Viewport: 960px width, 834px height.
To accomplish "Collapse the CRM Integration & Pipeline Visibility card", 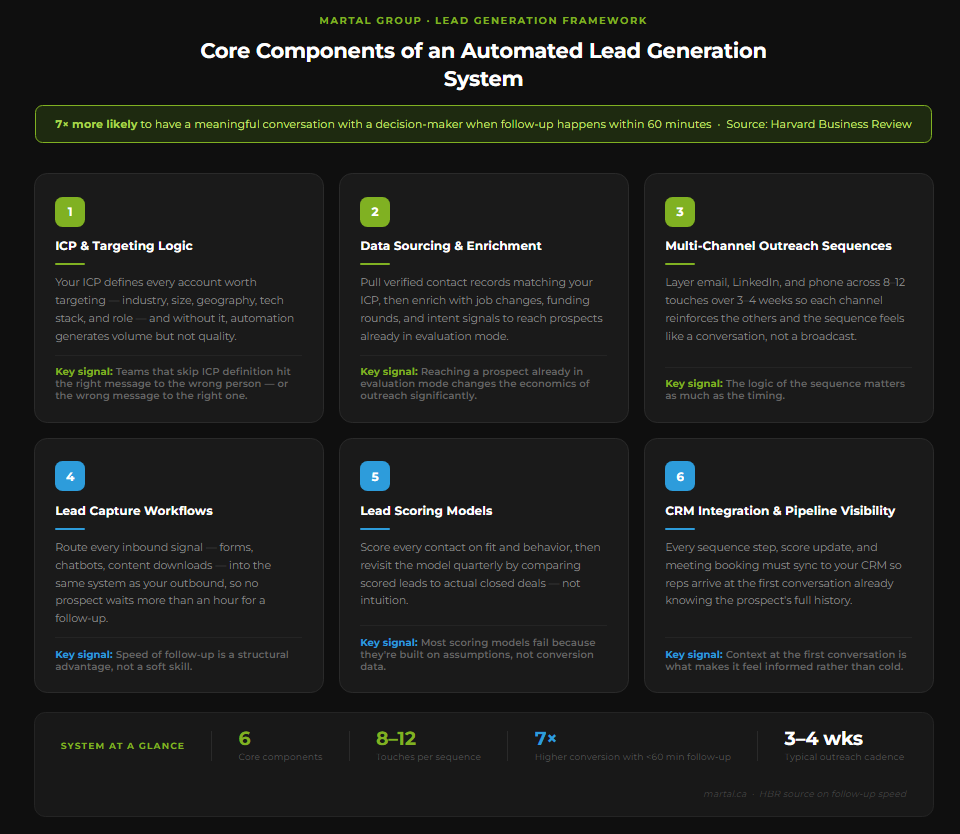I will 780,510.
